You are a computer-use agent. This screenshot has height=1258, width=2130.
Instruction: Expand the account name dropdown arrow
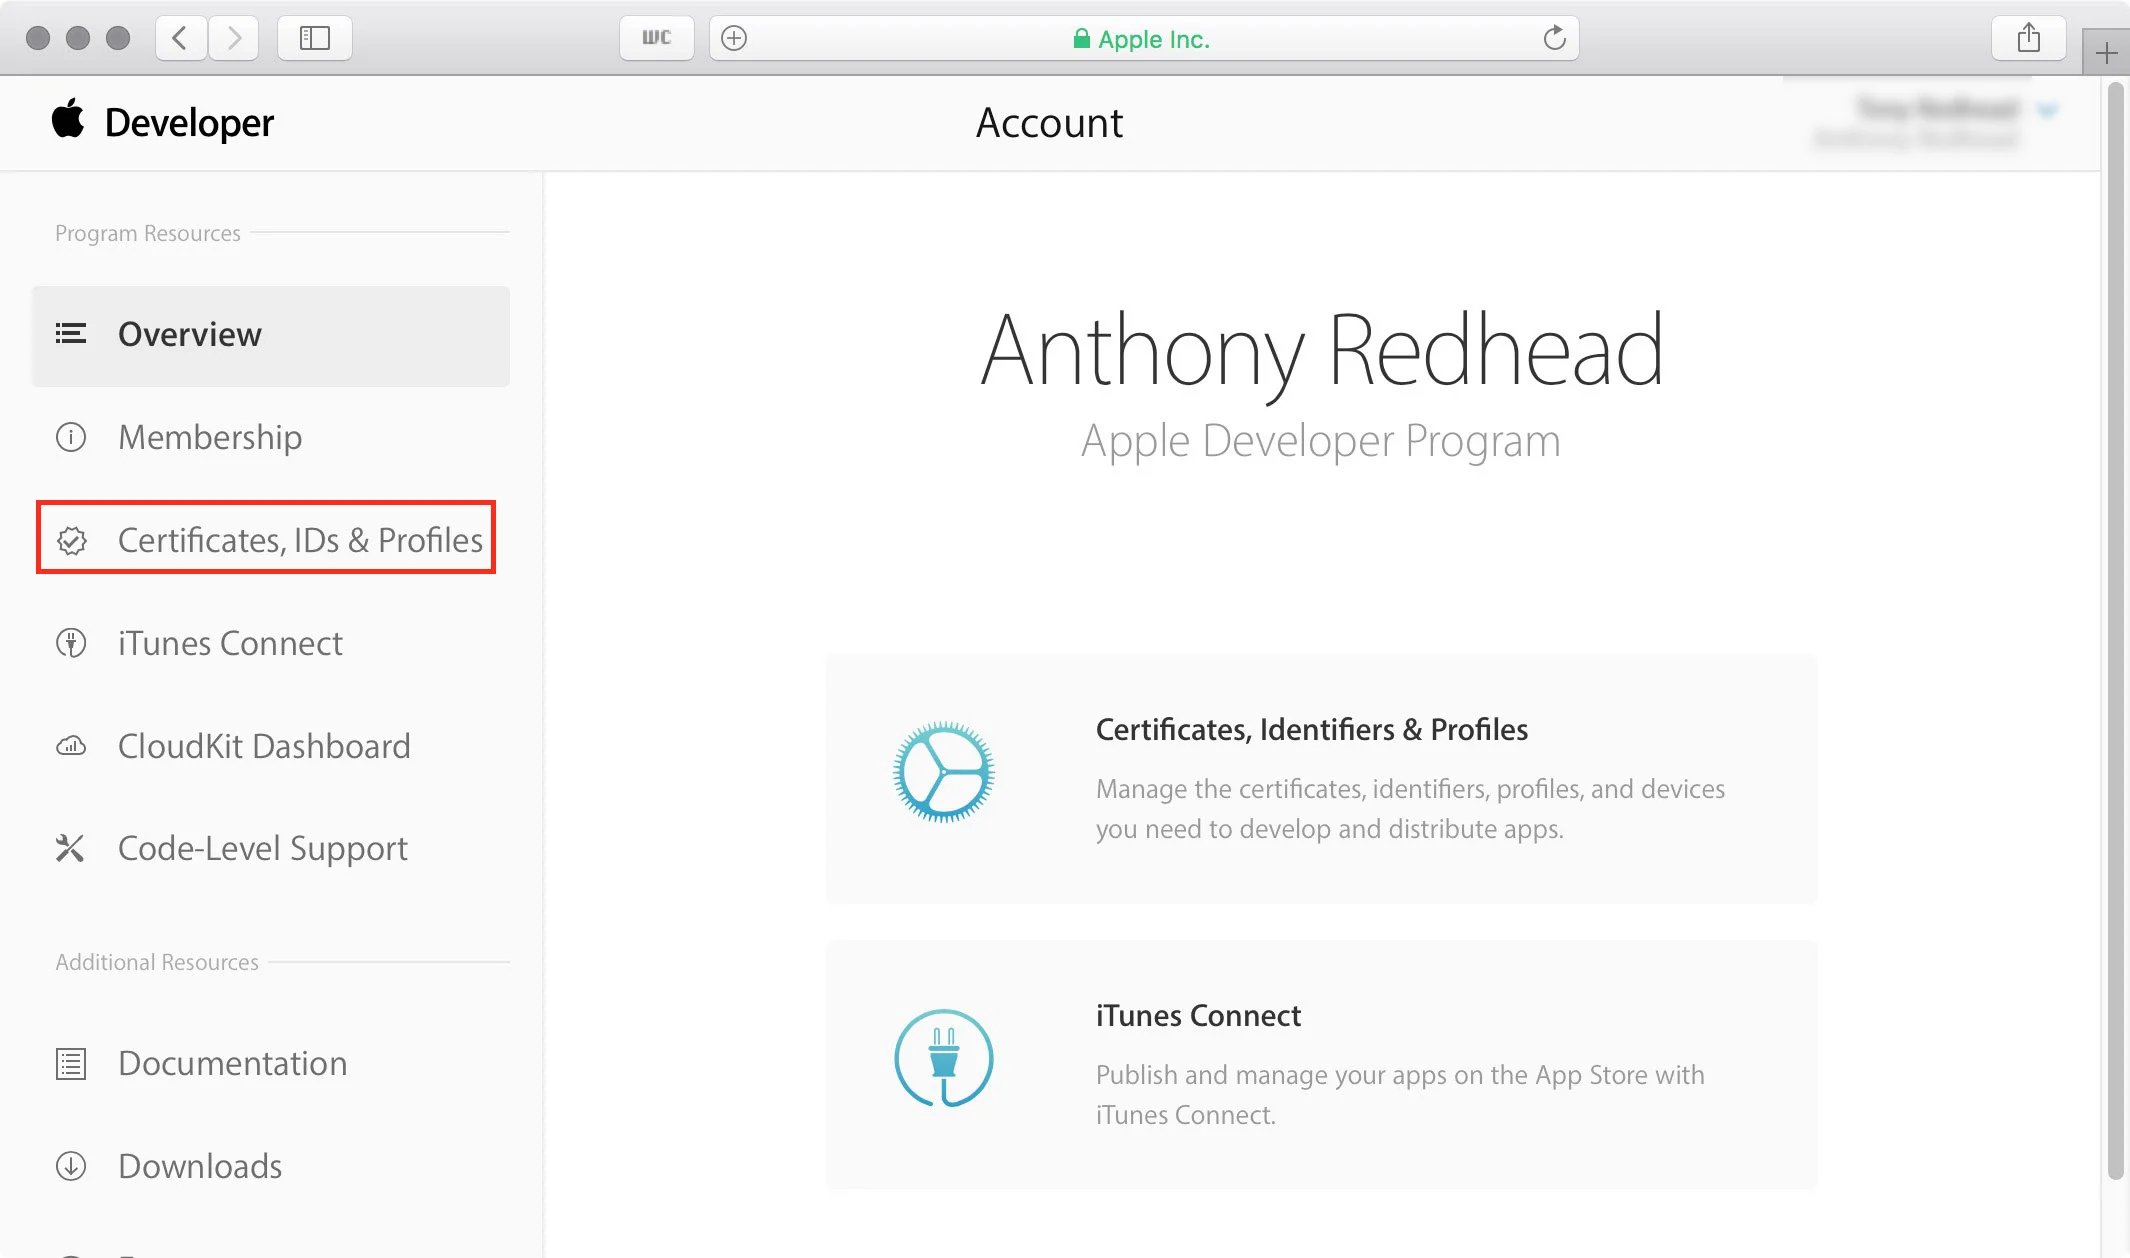2047,110
